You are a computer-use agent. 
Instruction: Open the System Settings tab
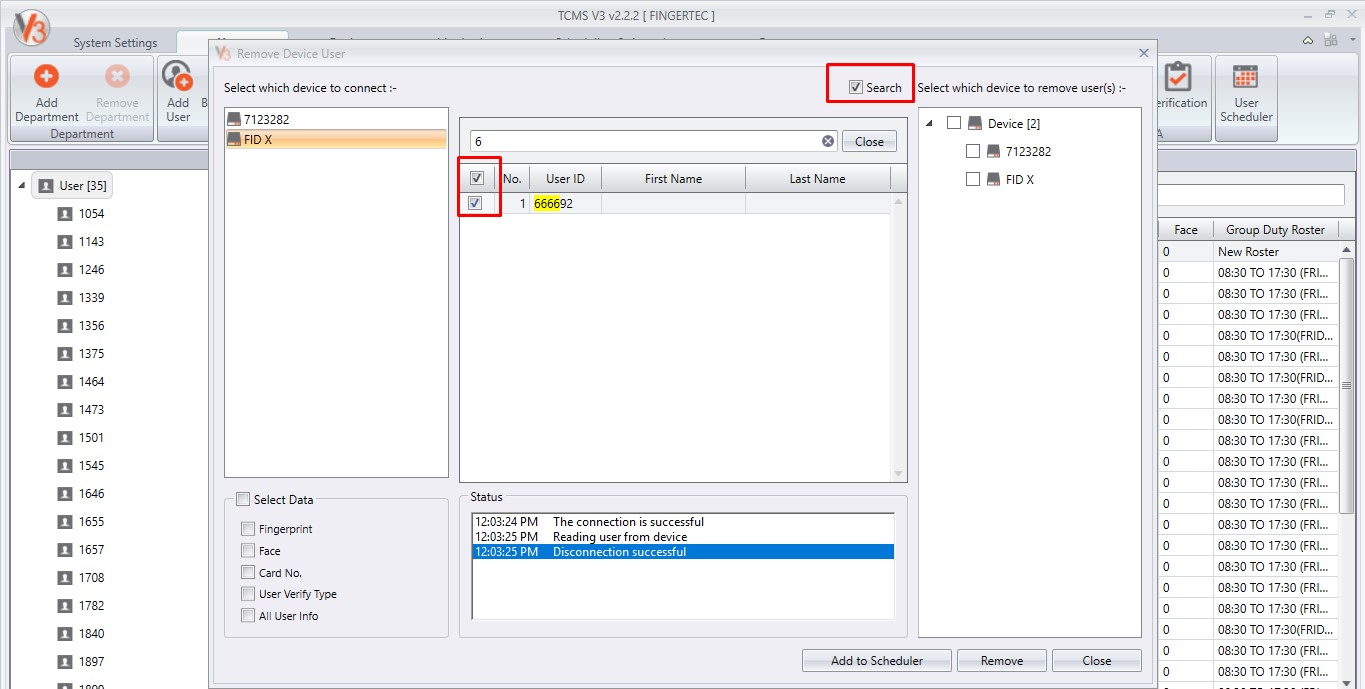click(115, 42)
